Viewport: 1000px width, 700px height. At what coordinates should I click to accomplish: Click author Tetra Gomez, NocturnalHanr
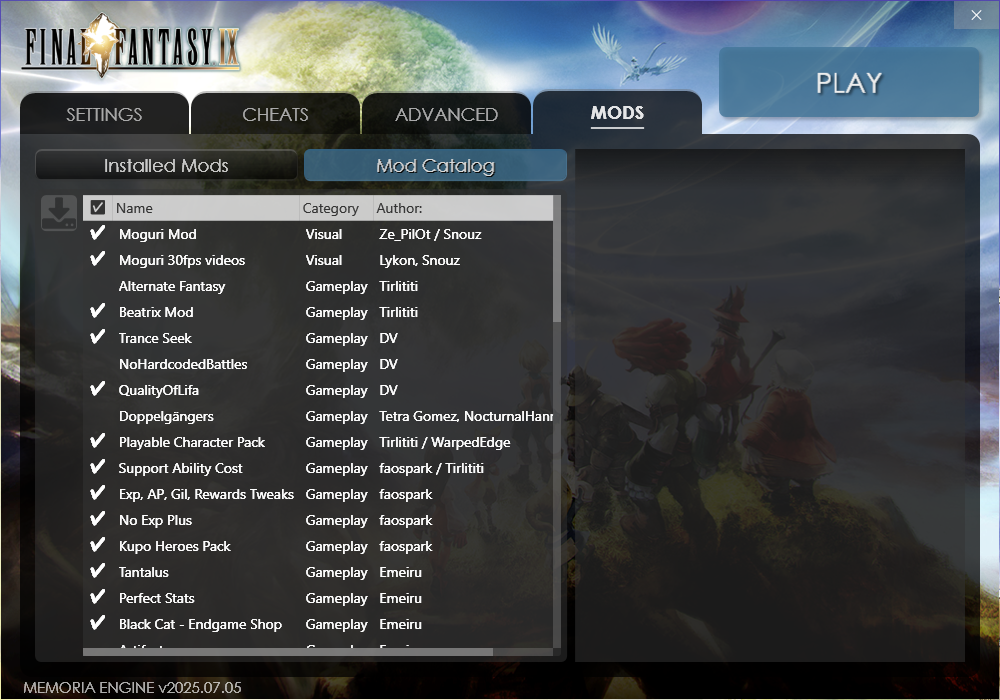pyautogui.click(x=466, y=416)
